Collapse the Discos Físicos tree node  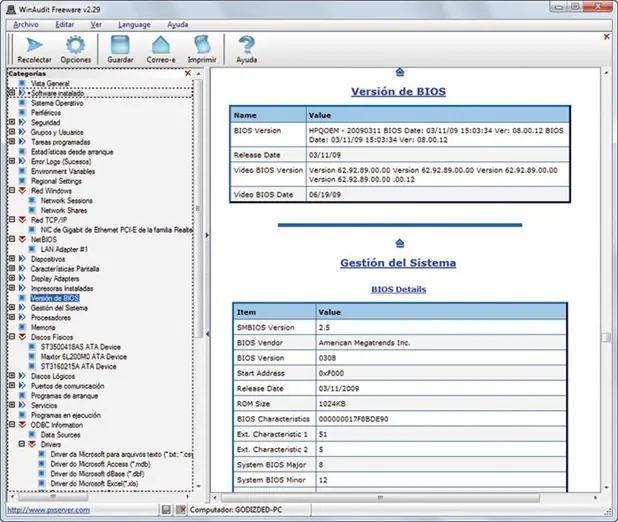tap(12, 337)
